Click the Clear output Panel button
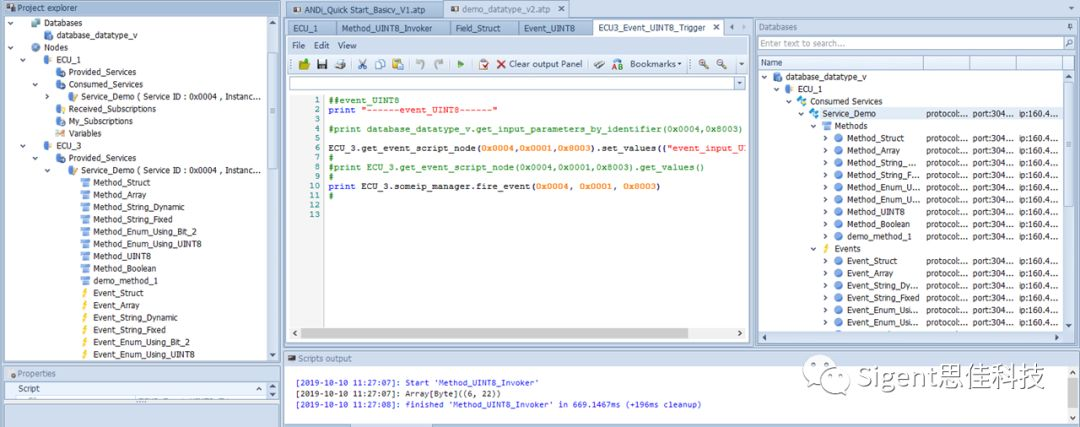Viewport: 1080px width, 427px height. [538, 64]
